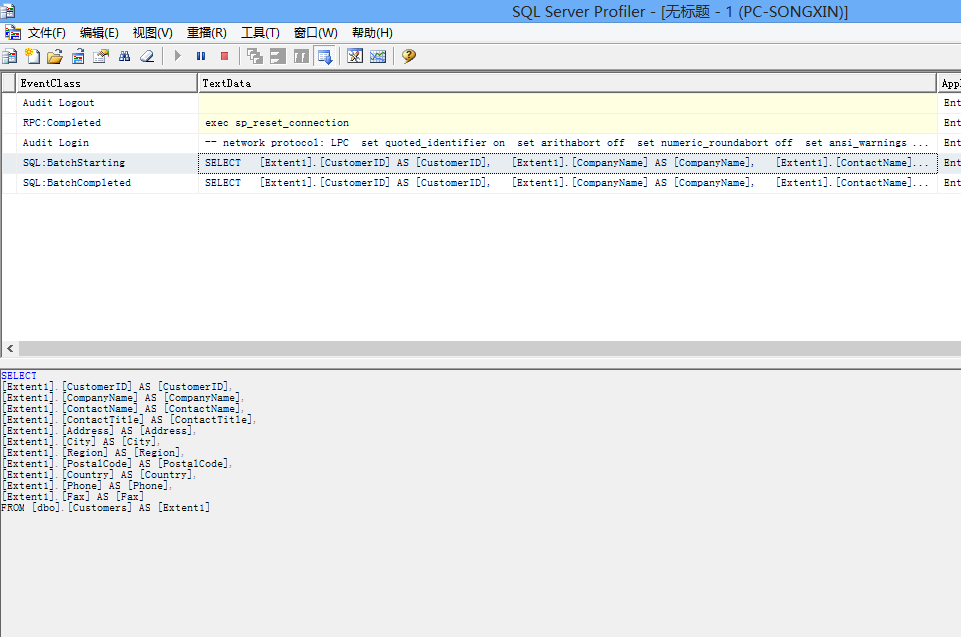The image size is (961, 637).
Task: Open a trace file using the folder icon
Action: tap(55, 56)
